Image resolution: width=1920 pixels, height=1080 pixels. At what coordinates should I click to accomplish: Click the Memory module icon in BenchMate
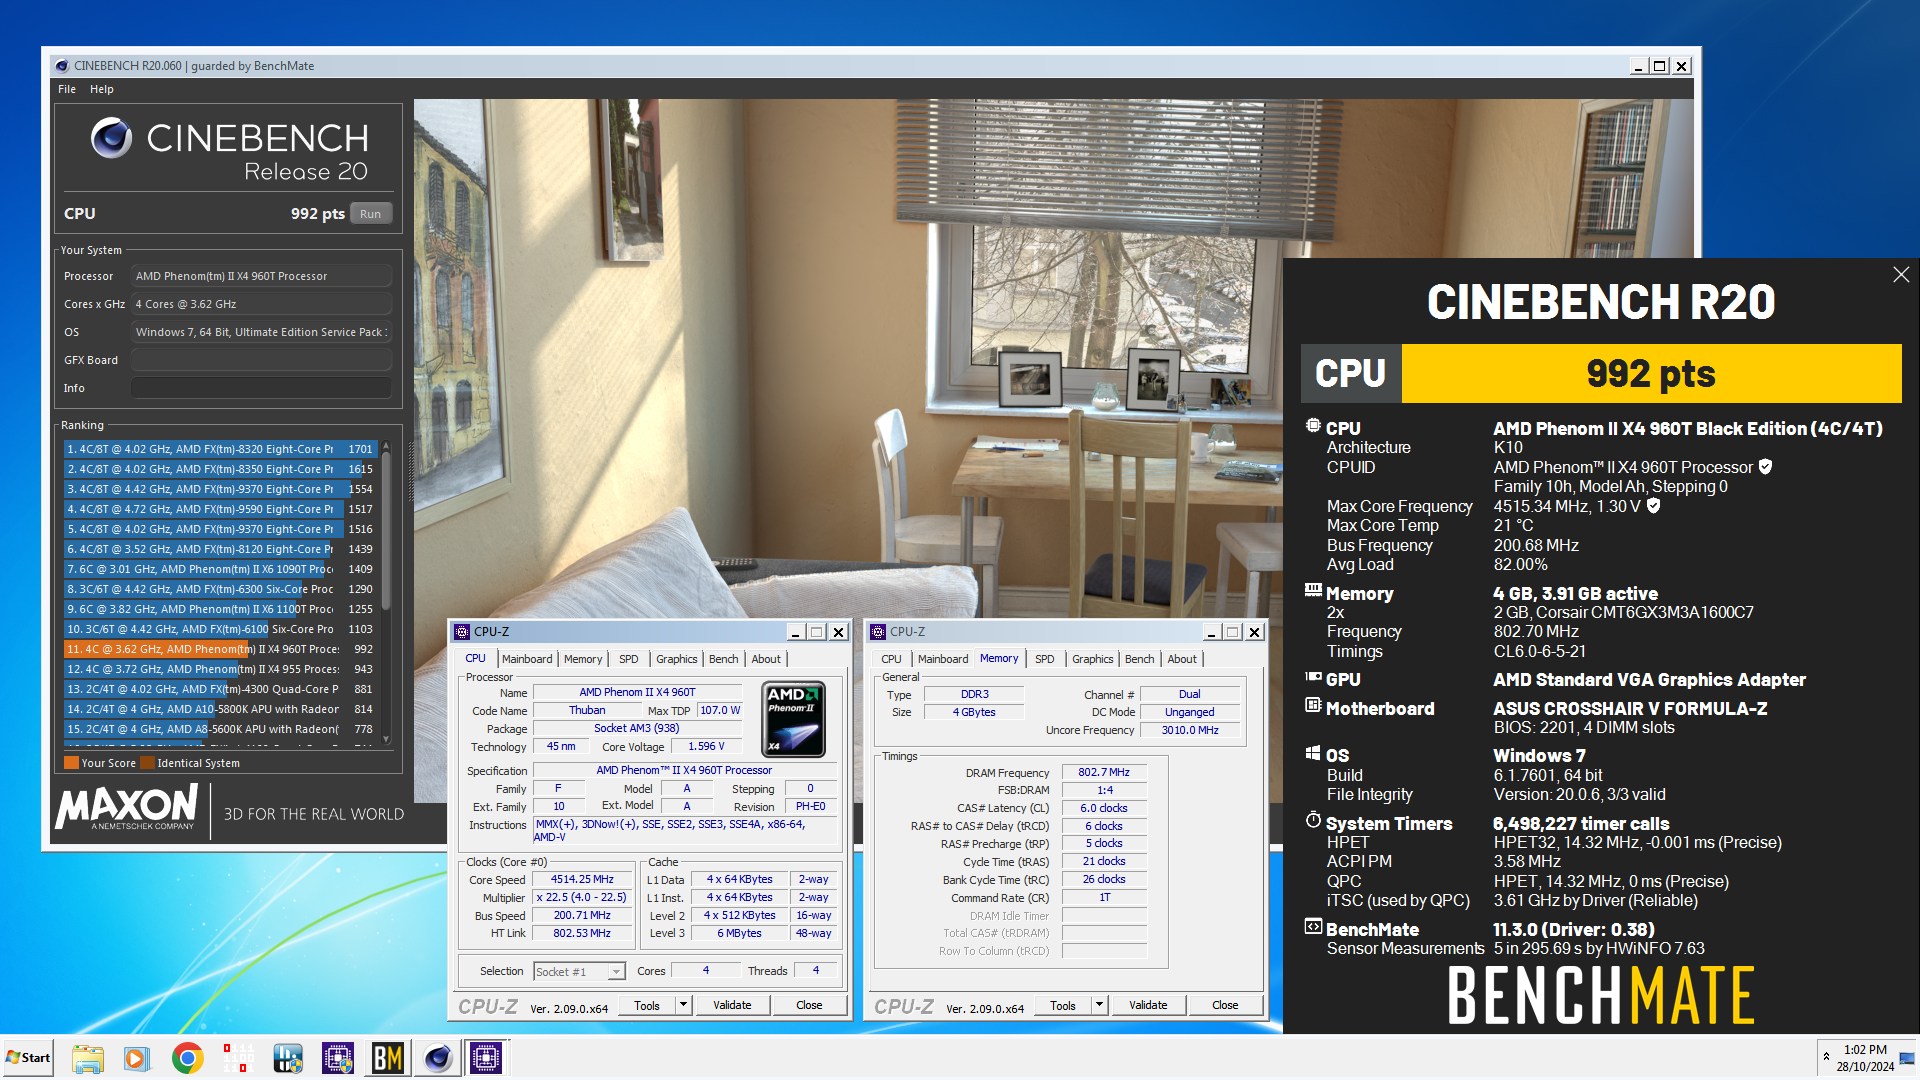click(1313, 591)
